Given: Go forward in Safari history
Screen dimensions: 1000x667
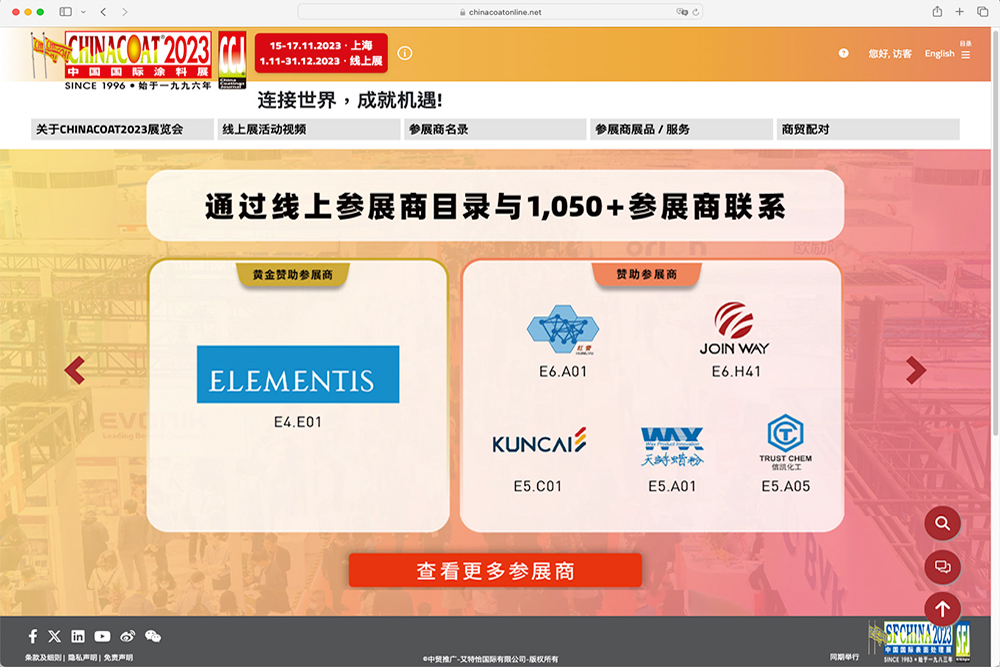Looking at the screenshot, I should (x=124, y=11).
